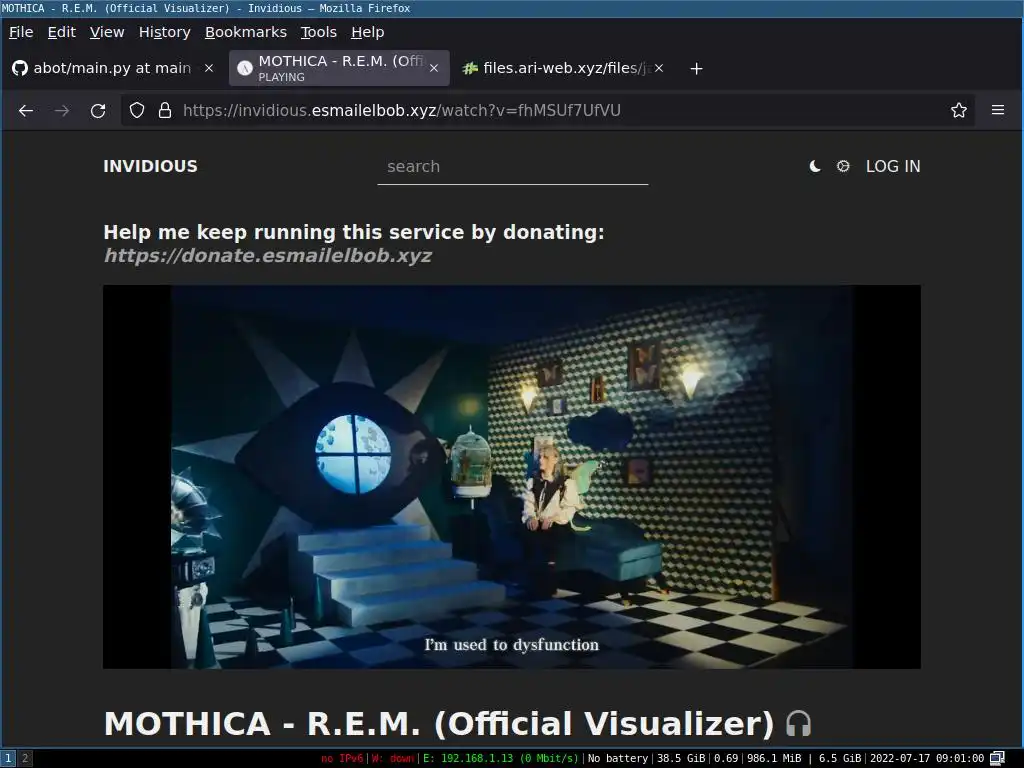Click the 6.5 GiB status entry
Screen dimensions: 1024x768
click(x=840, y=758)
